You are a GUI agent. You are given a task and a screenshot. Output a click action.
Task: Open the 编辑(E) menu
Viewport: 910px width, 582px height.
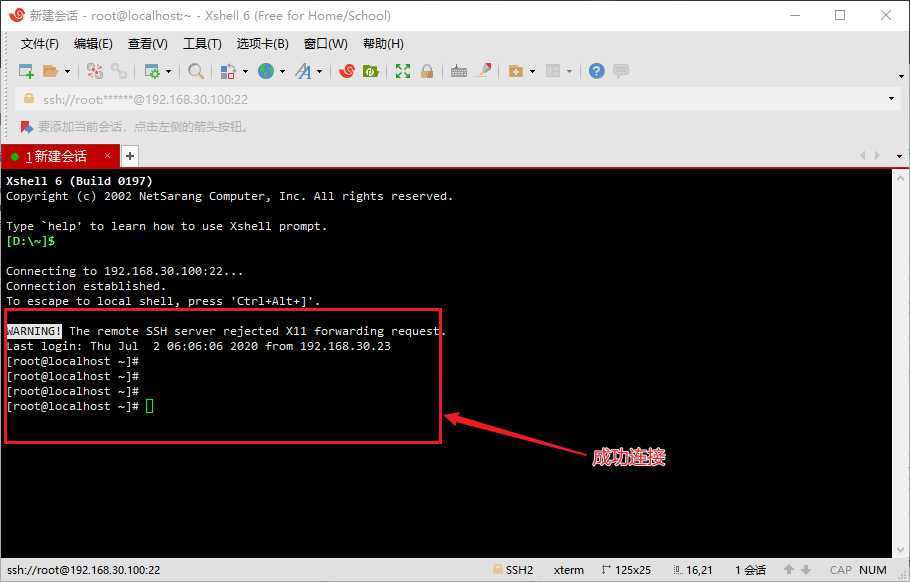pyautogui.click(x=93, y=44)
